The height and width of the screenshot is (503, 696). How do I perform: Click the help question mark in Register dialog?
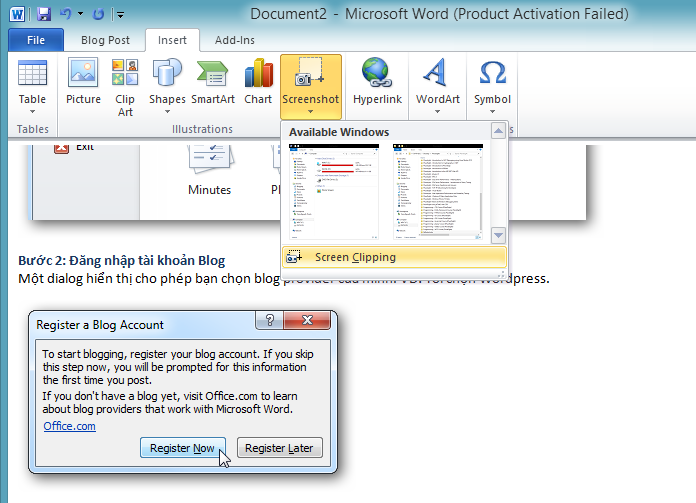tap(269, 320)
